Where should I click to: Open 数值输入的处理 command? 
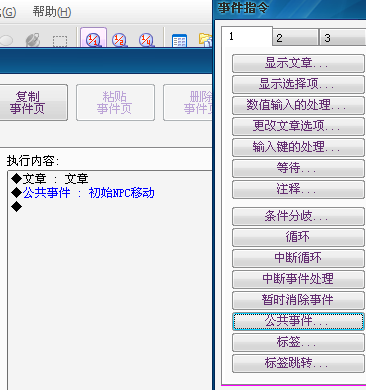(x=298, y=105)
